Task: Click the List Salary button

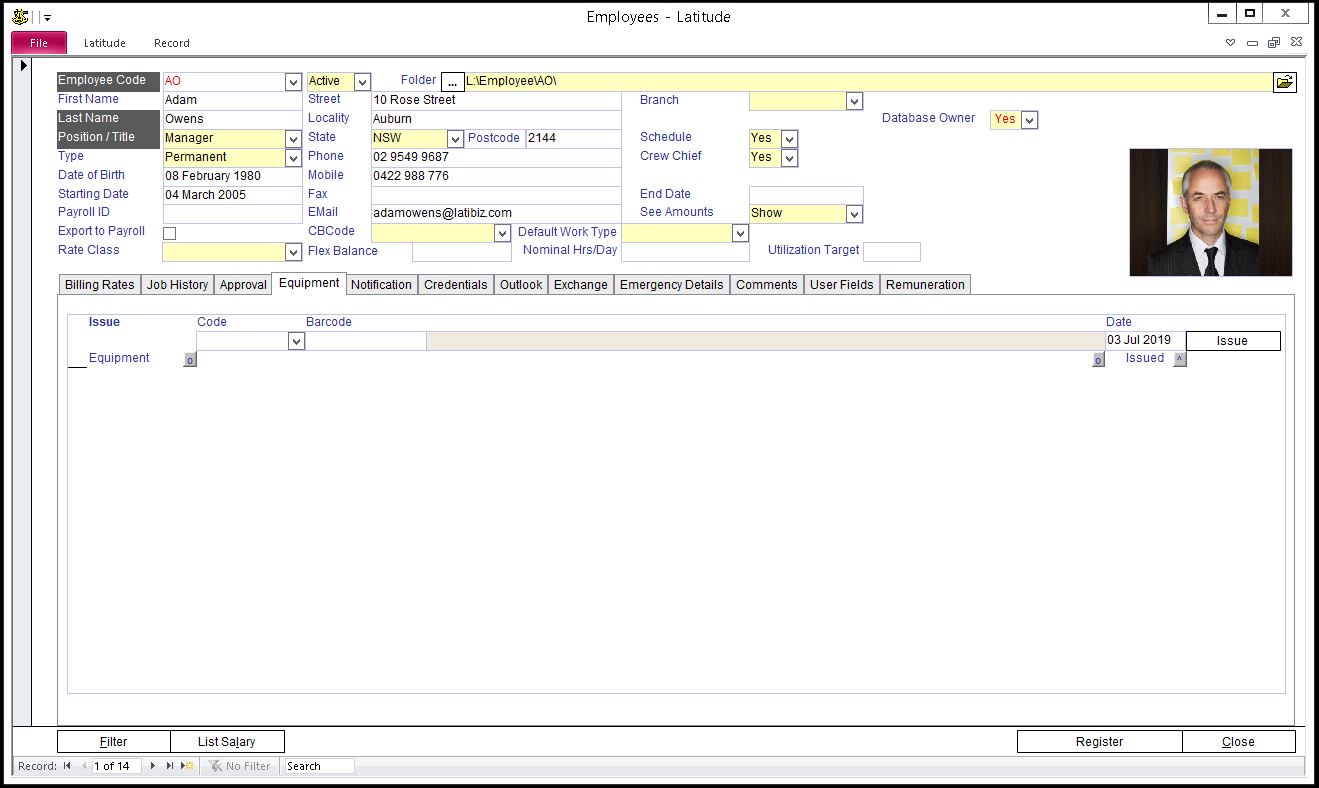Action: pyautogui.click(x=227, y=742)
